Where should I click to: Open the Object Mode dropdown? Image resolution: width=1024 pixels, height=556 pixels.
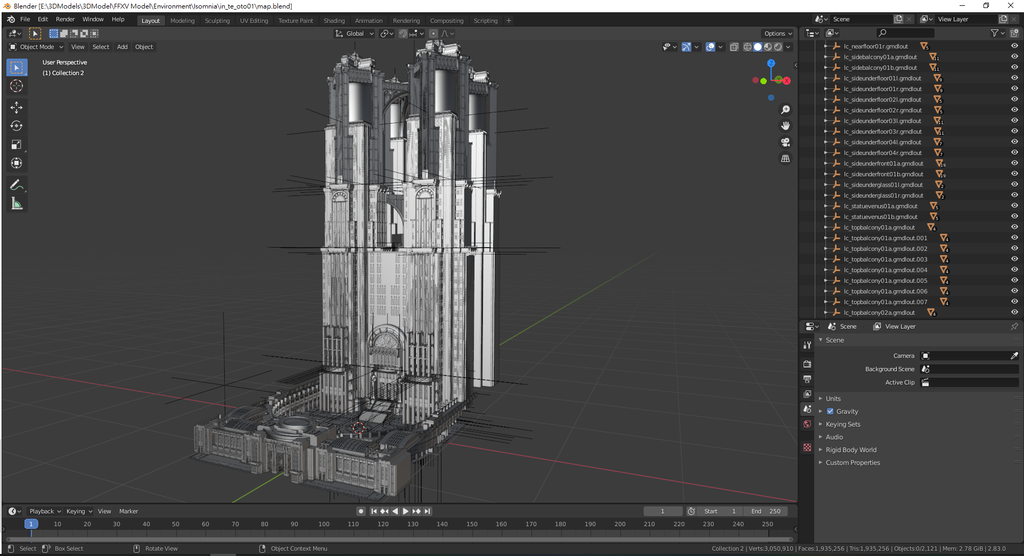point(36,47)
